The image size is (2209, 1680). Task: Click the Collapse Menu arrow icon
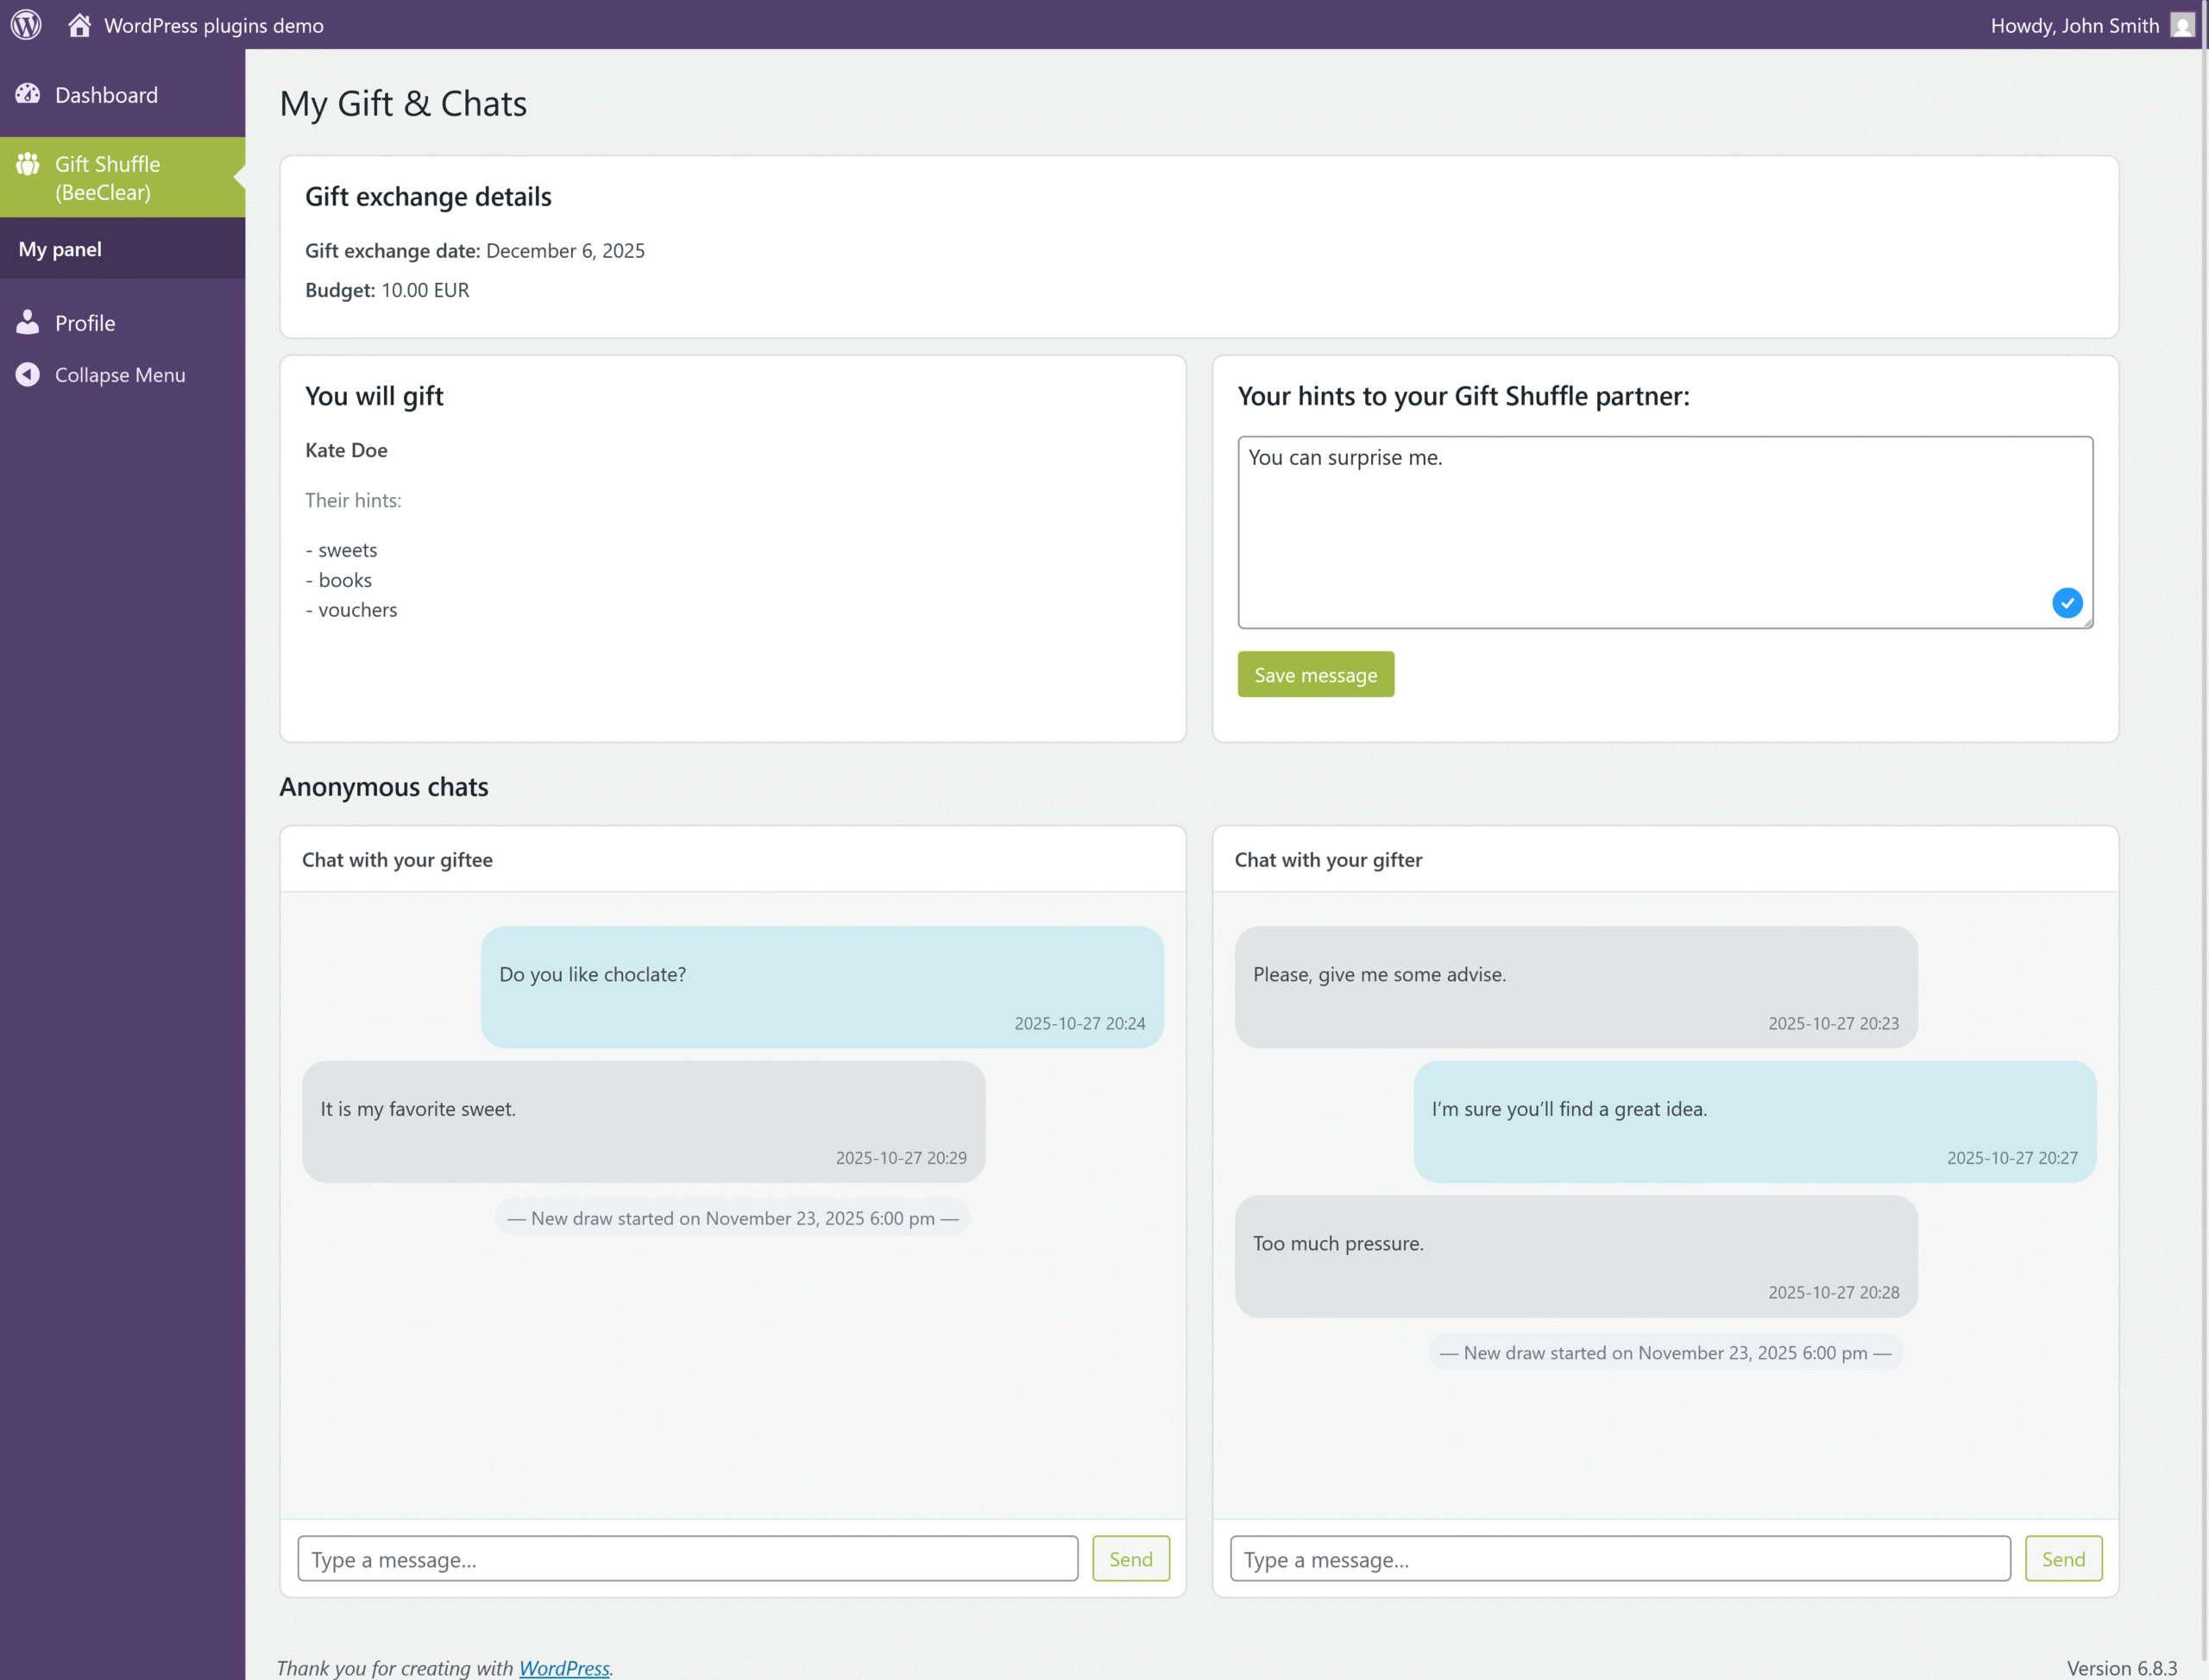tap(28, 374)
